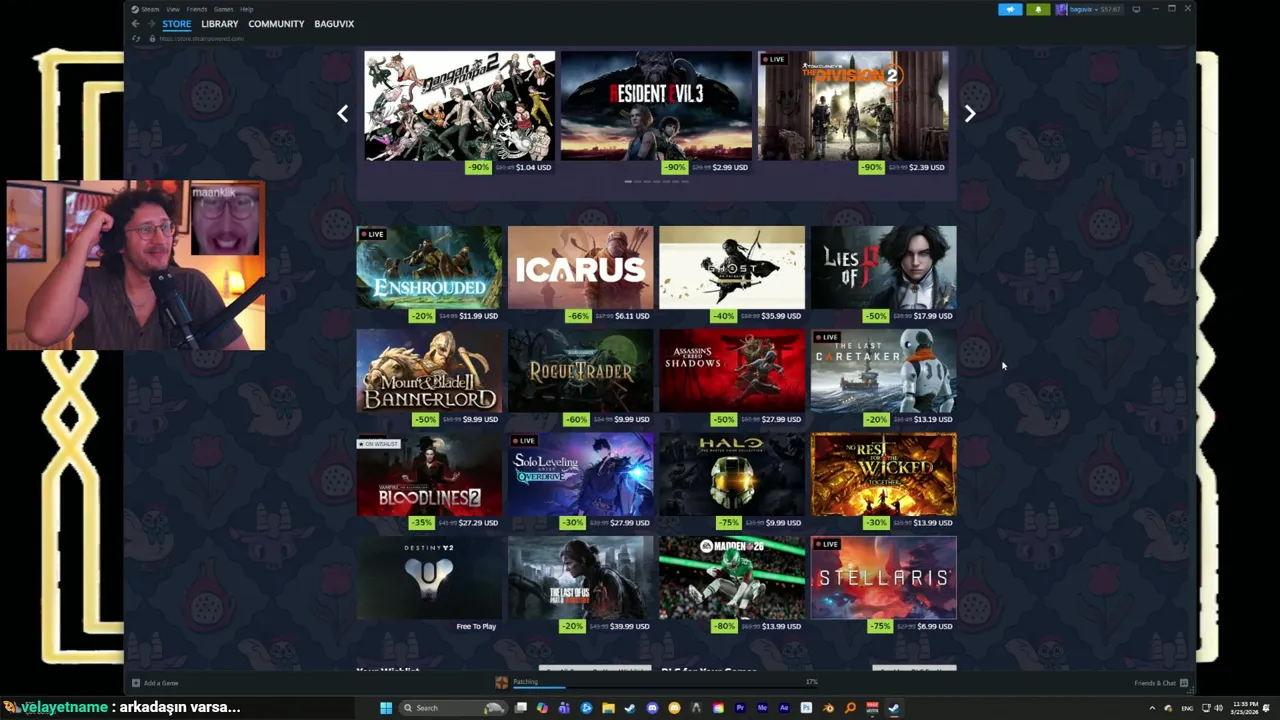Open Microsoft Teams from the taskbar
The image size is (1280, 720).
tap(564, 708)
